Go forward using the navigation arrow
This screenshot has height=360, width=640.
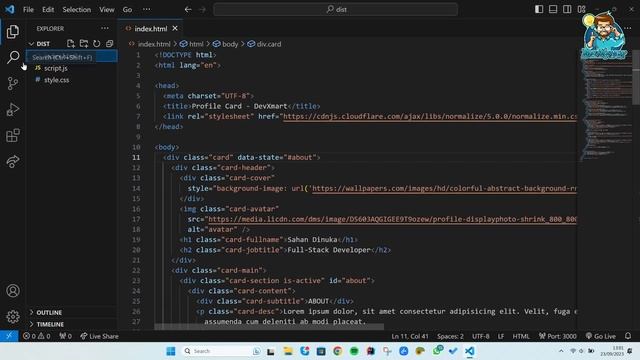tap(202, 9)
